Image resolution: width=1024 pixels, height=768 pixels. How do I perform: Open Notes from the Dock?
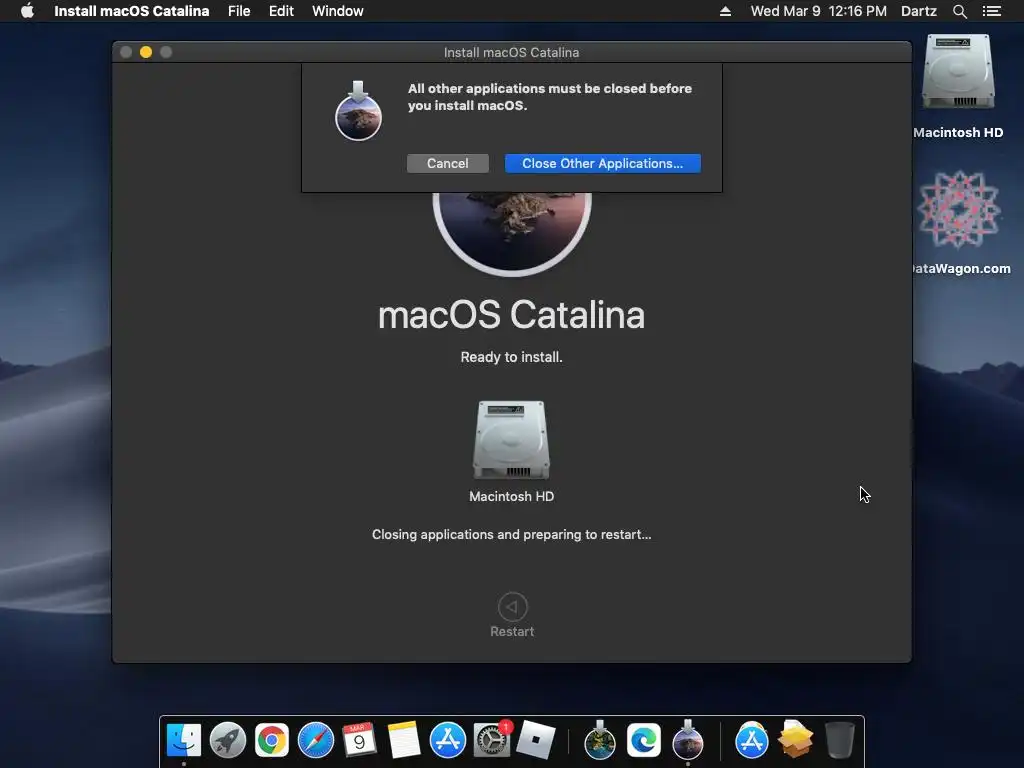[x=404, y=740]
